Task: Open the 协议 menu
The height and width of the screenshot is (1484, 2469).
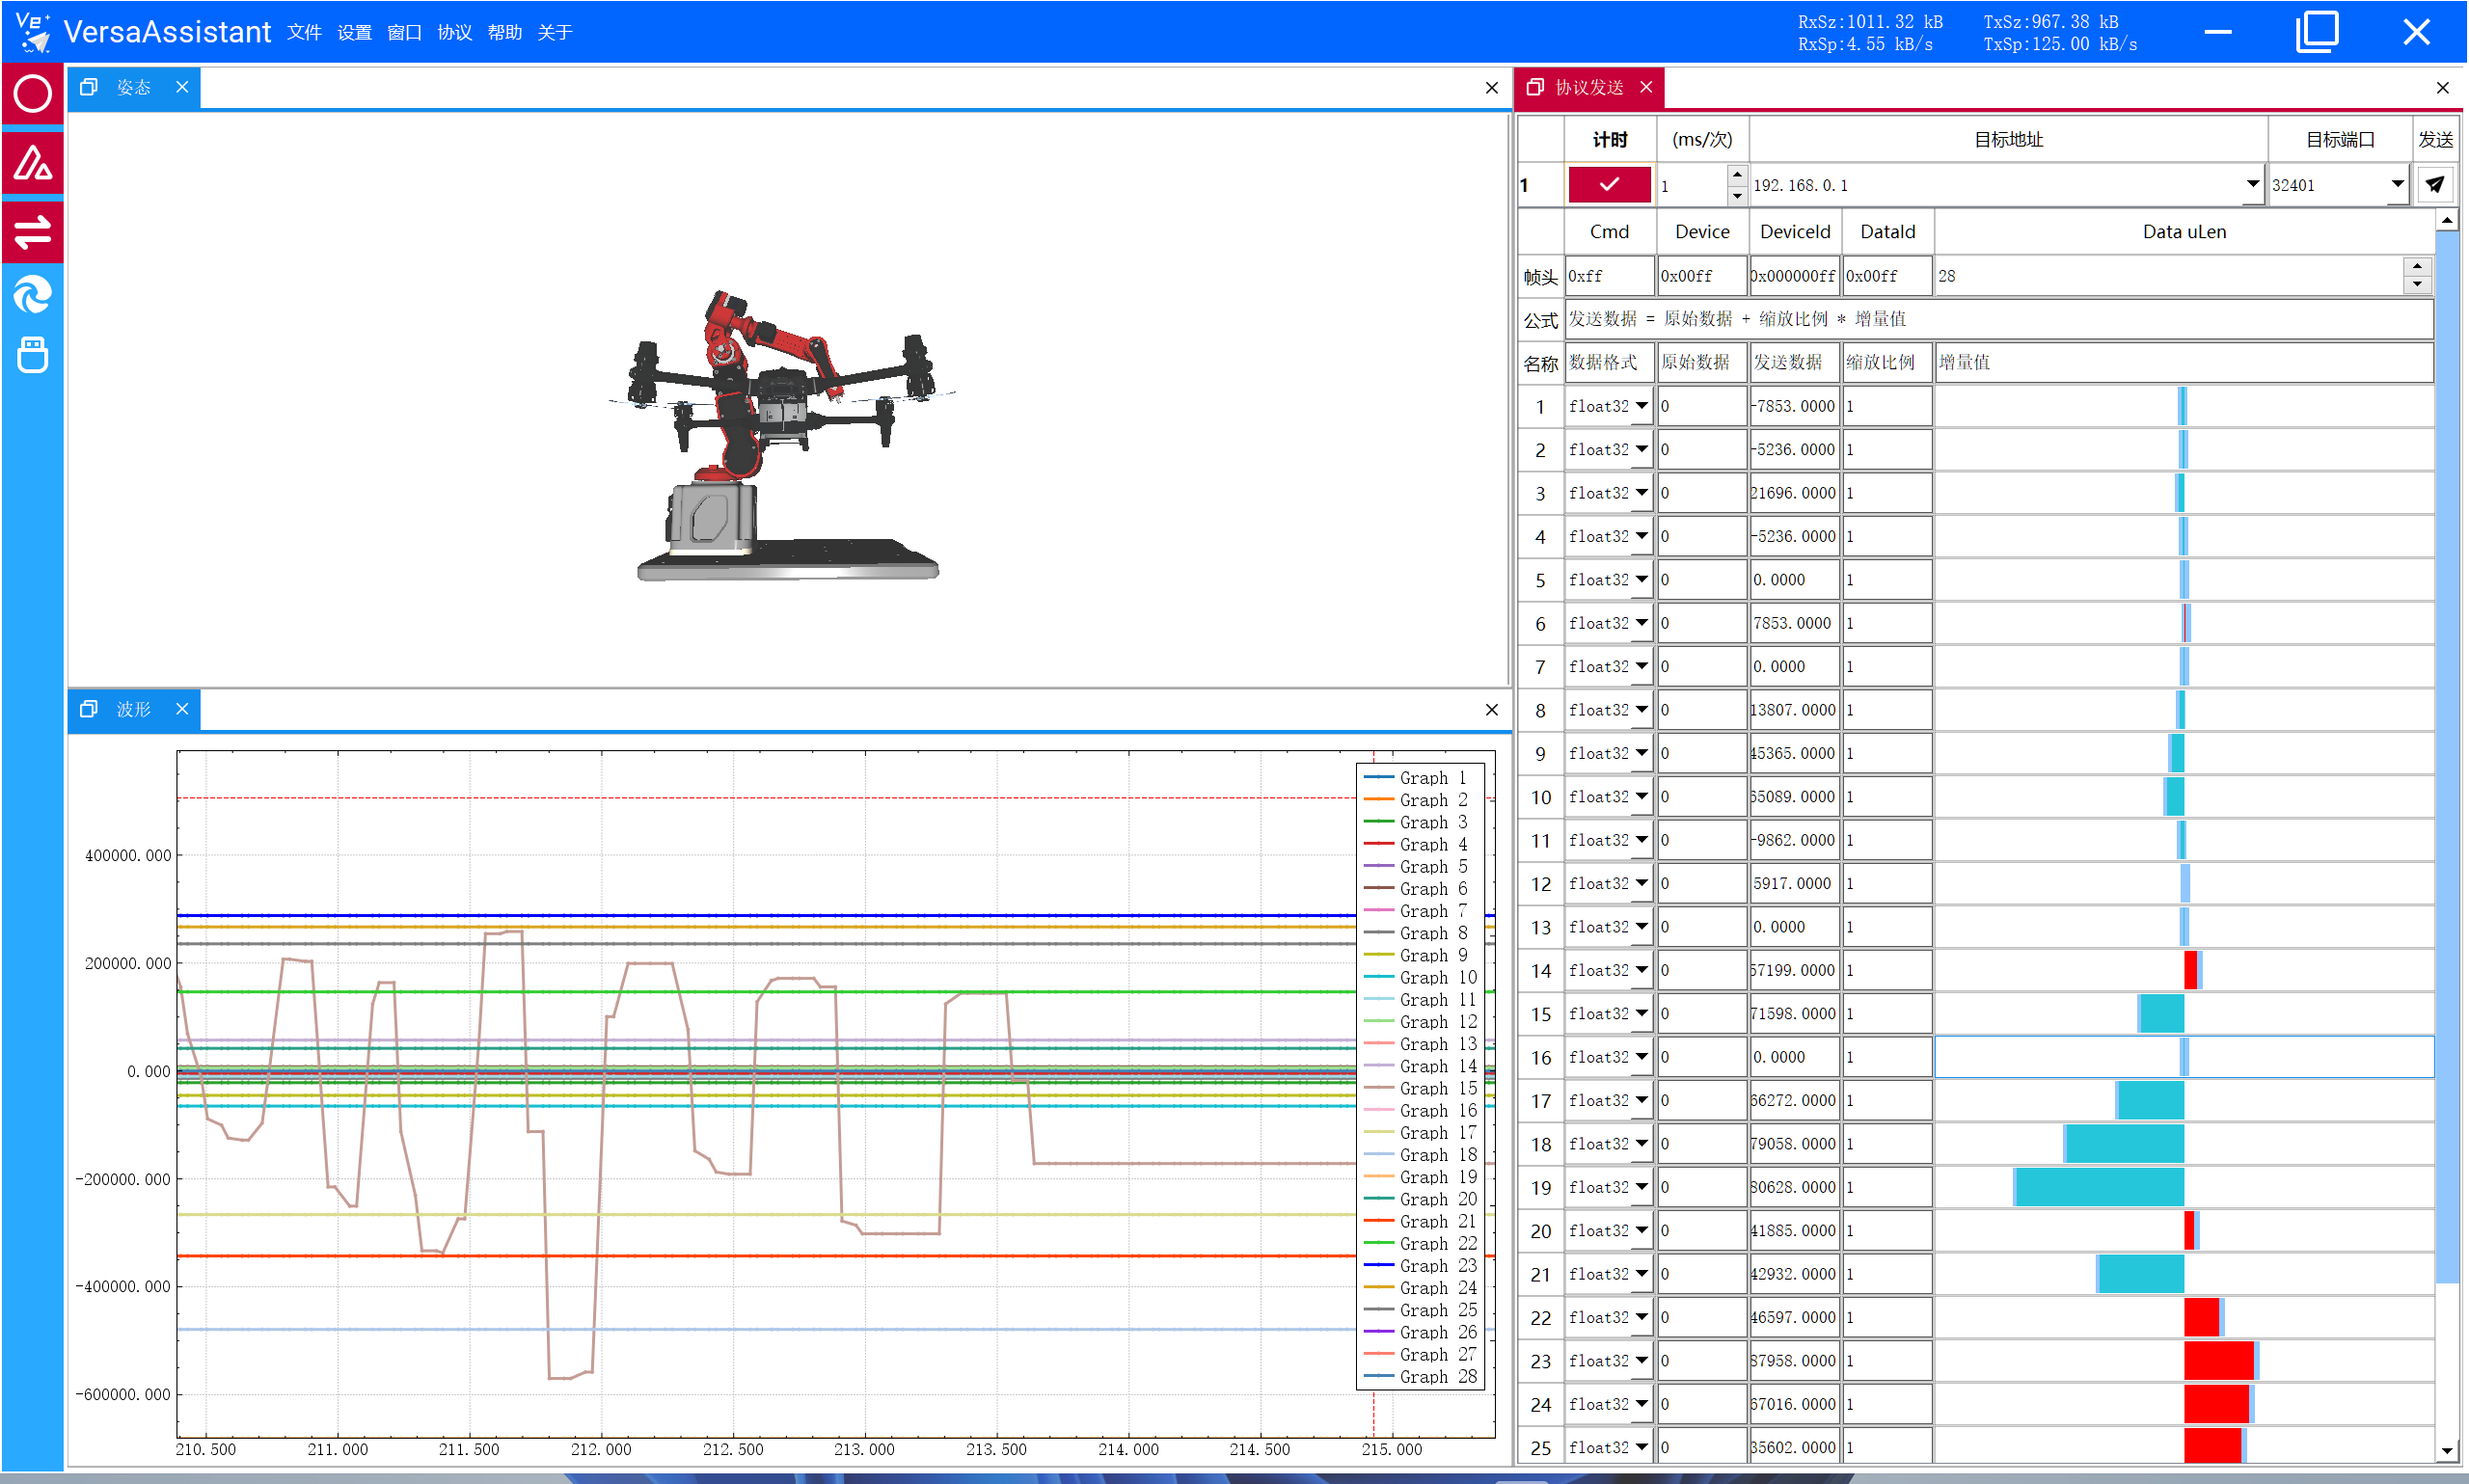Action: [454, 32]
